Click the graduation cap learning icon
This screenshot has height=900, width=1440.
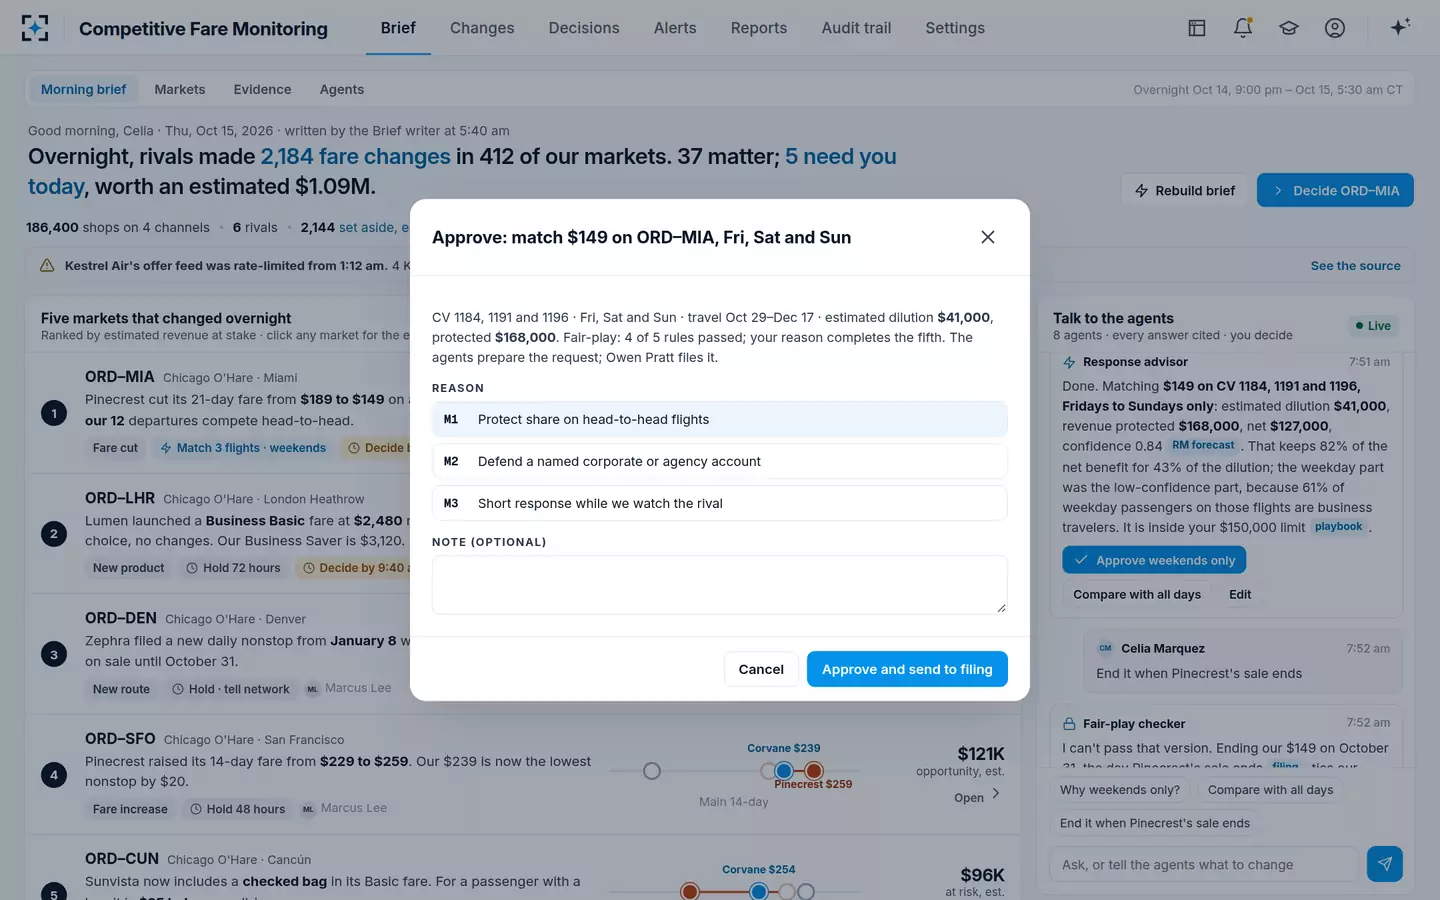[x=1289, y=28]
